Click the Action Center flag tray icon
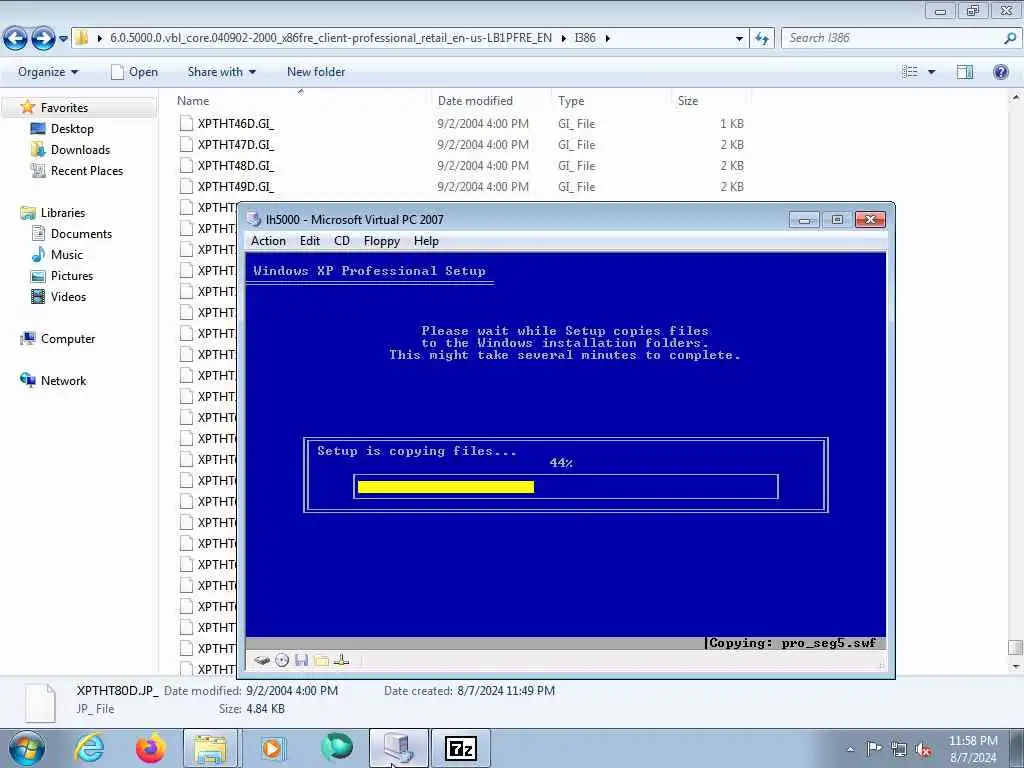Image resolution: width=1024 pixels, height=768 pixels. pyautogui.click(x=874, y=749)
